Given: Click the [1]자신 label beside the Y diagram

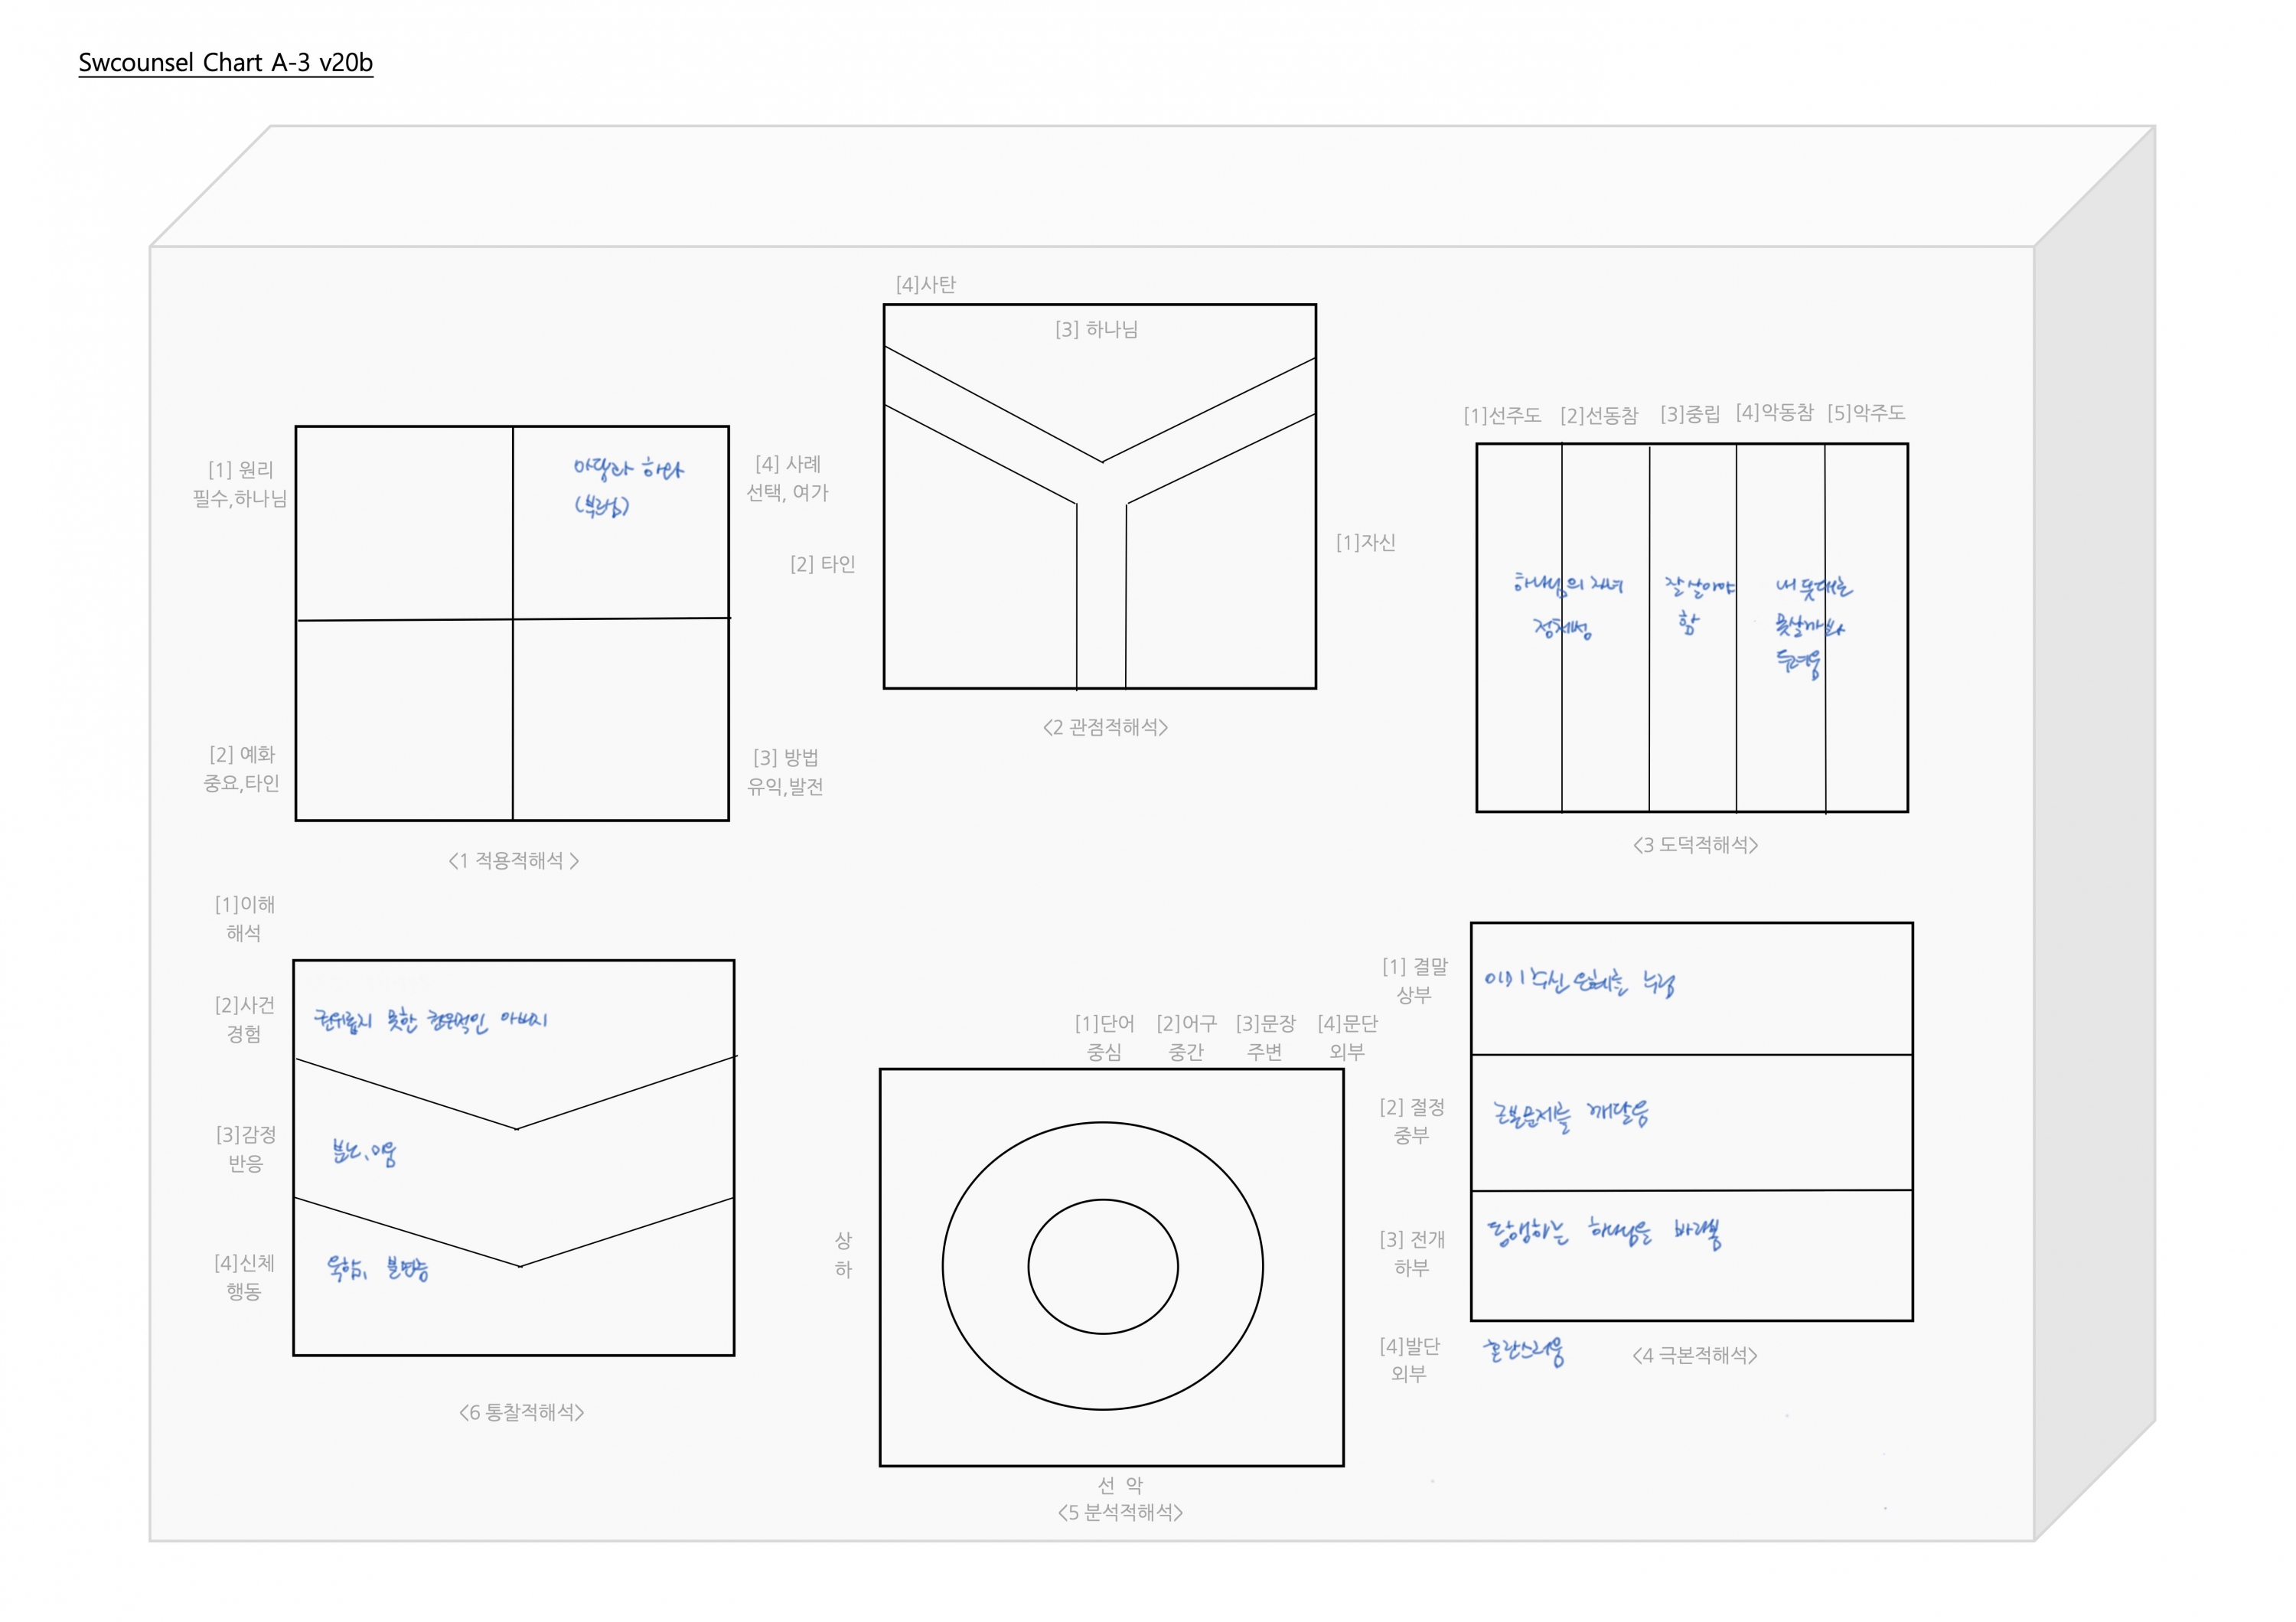Looking at the screenshot, I should click(x=1365, y=542).
